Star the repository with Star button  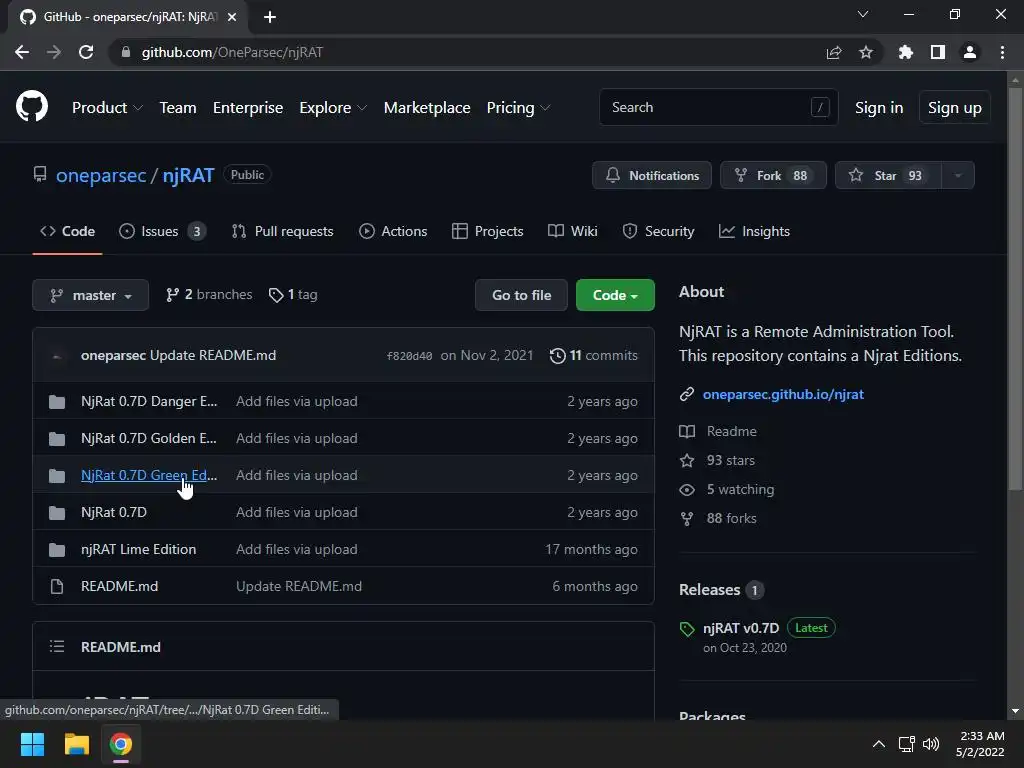pyautogui.click(x=888, y=175)
